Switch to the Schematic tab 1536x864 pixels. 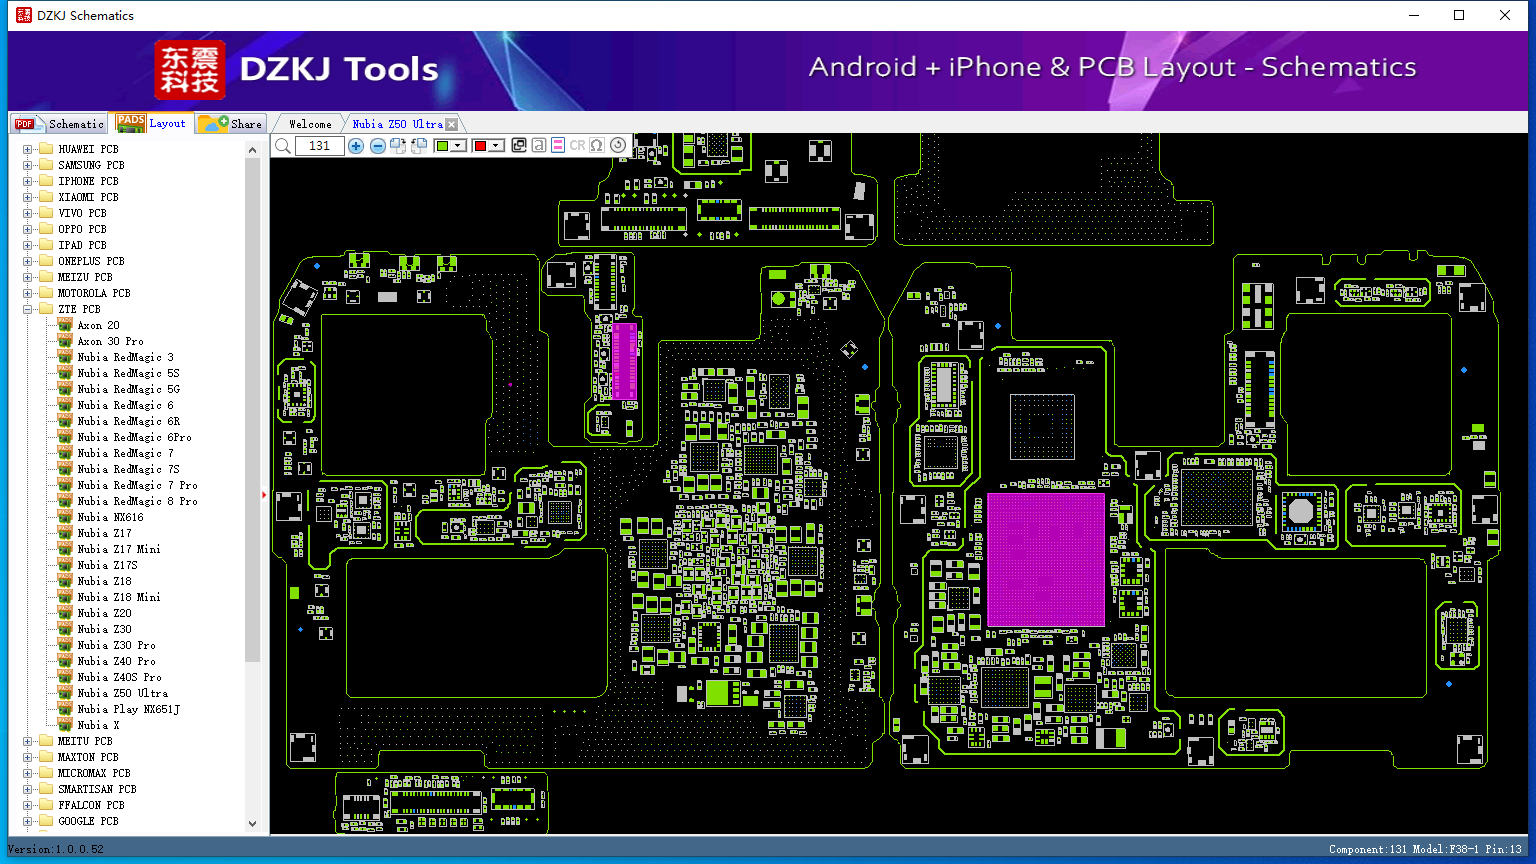coord(60,123)
